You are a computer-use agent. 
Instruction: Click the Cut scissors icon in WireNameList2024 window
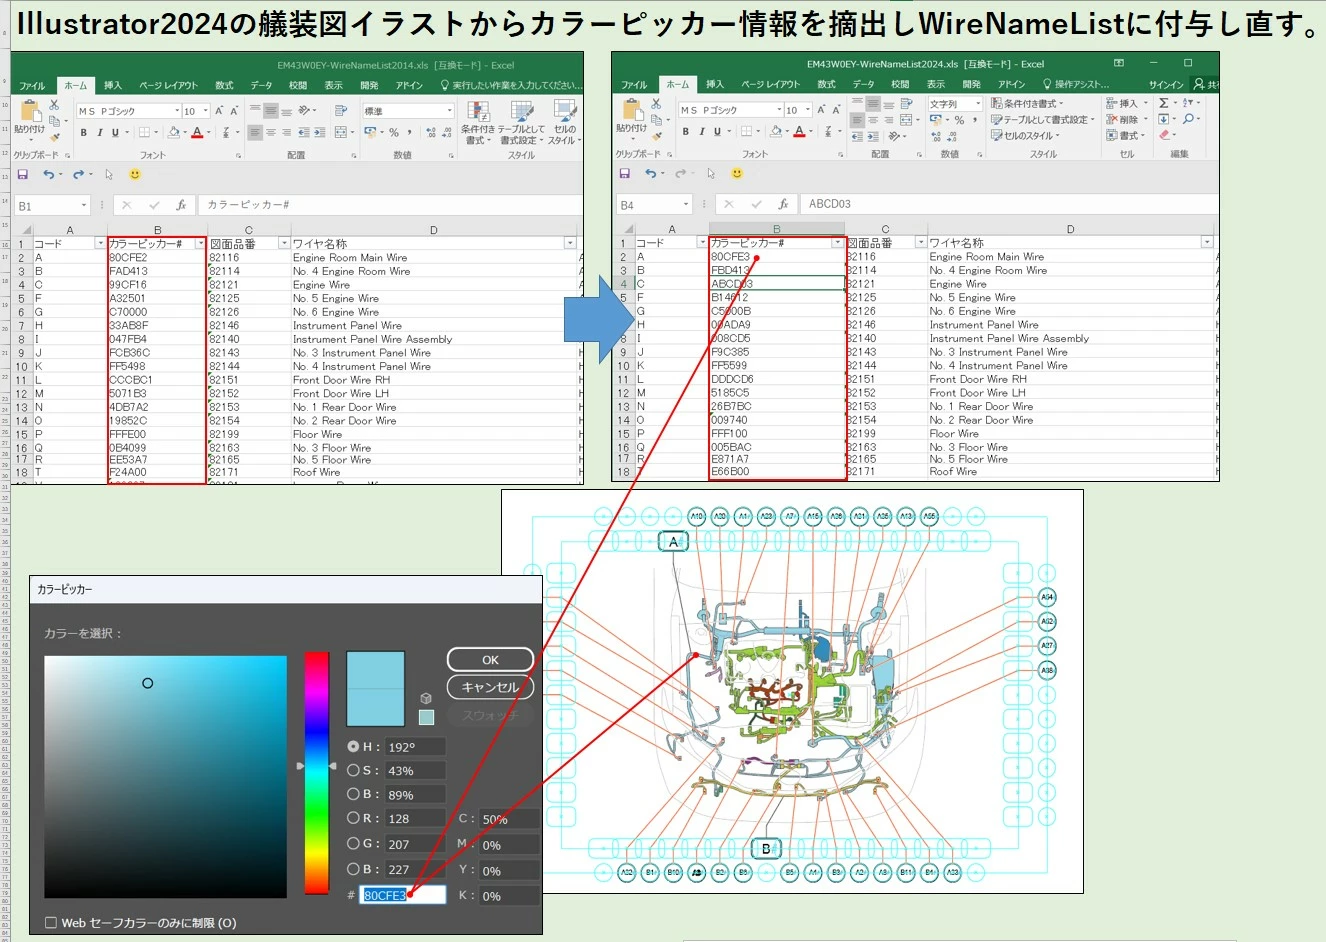pyautogui.click(x=656, y=103)
